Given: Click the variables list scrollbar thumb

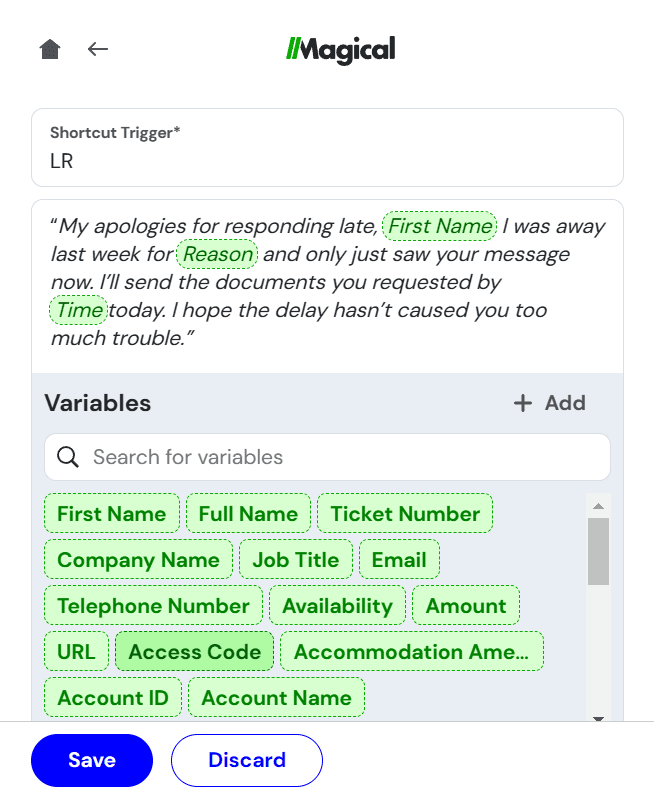Looking at the screenshot, I should pyautogui.click(x=598, y=550).
